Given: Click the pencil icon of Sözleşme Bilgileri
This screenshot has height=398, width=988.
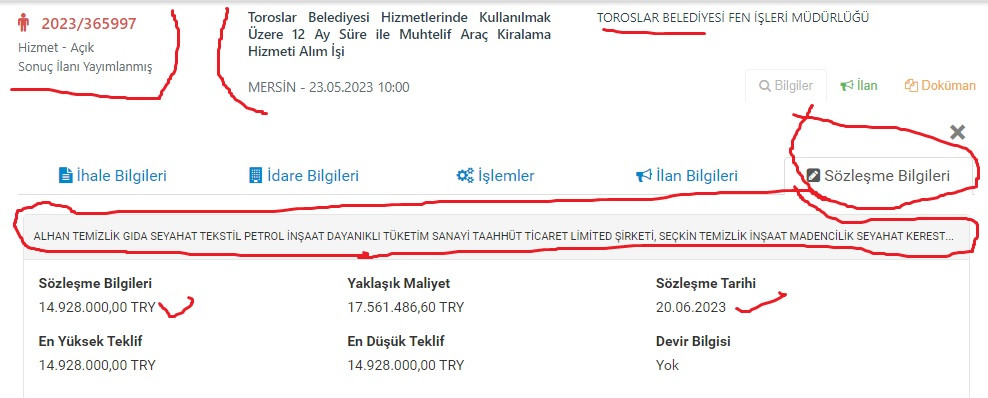Looking at the screenshot, I should coord(813,176).
